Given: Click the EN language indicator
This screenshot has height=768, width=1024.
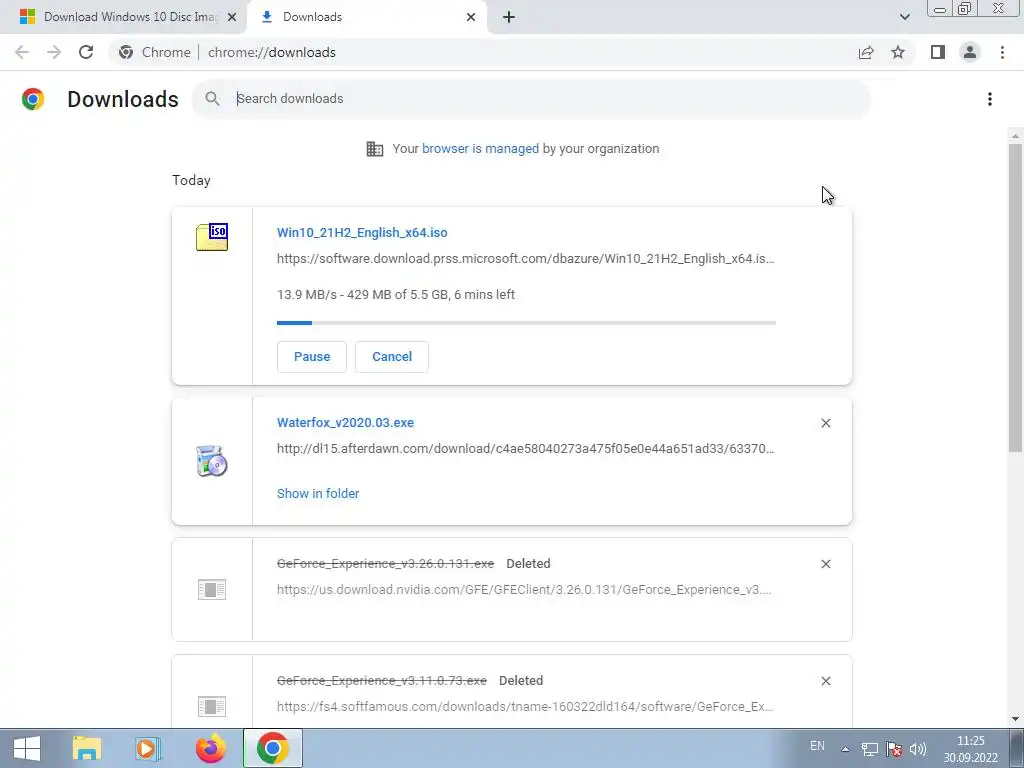Looking at the screenshot, I should (x=817, y=746).
